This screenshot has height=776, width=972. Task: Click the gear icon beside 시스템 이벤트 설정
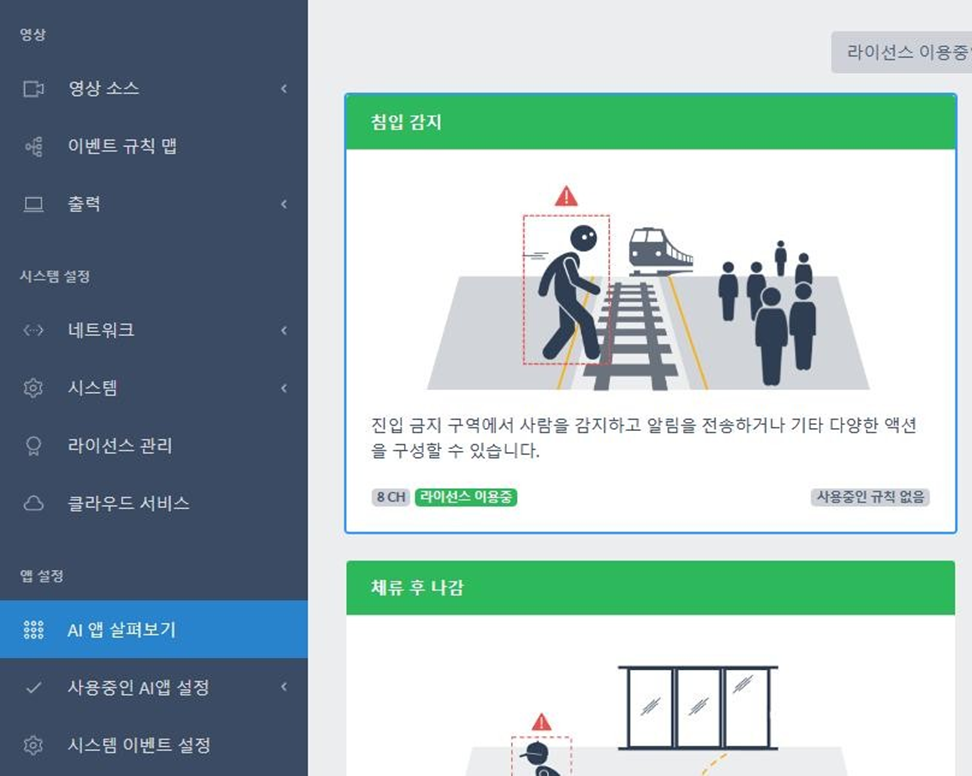point(33,744)
